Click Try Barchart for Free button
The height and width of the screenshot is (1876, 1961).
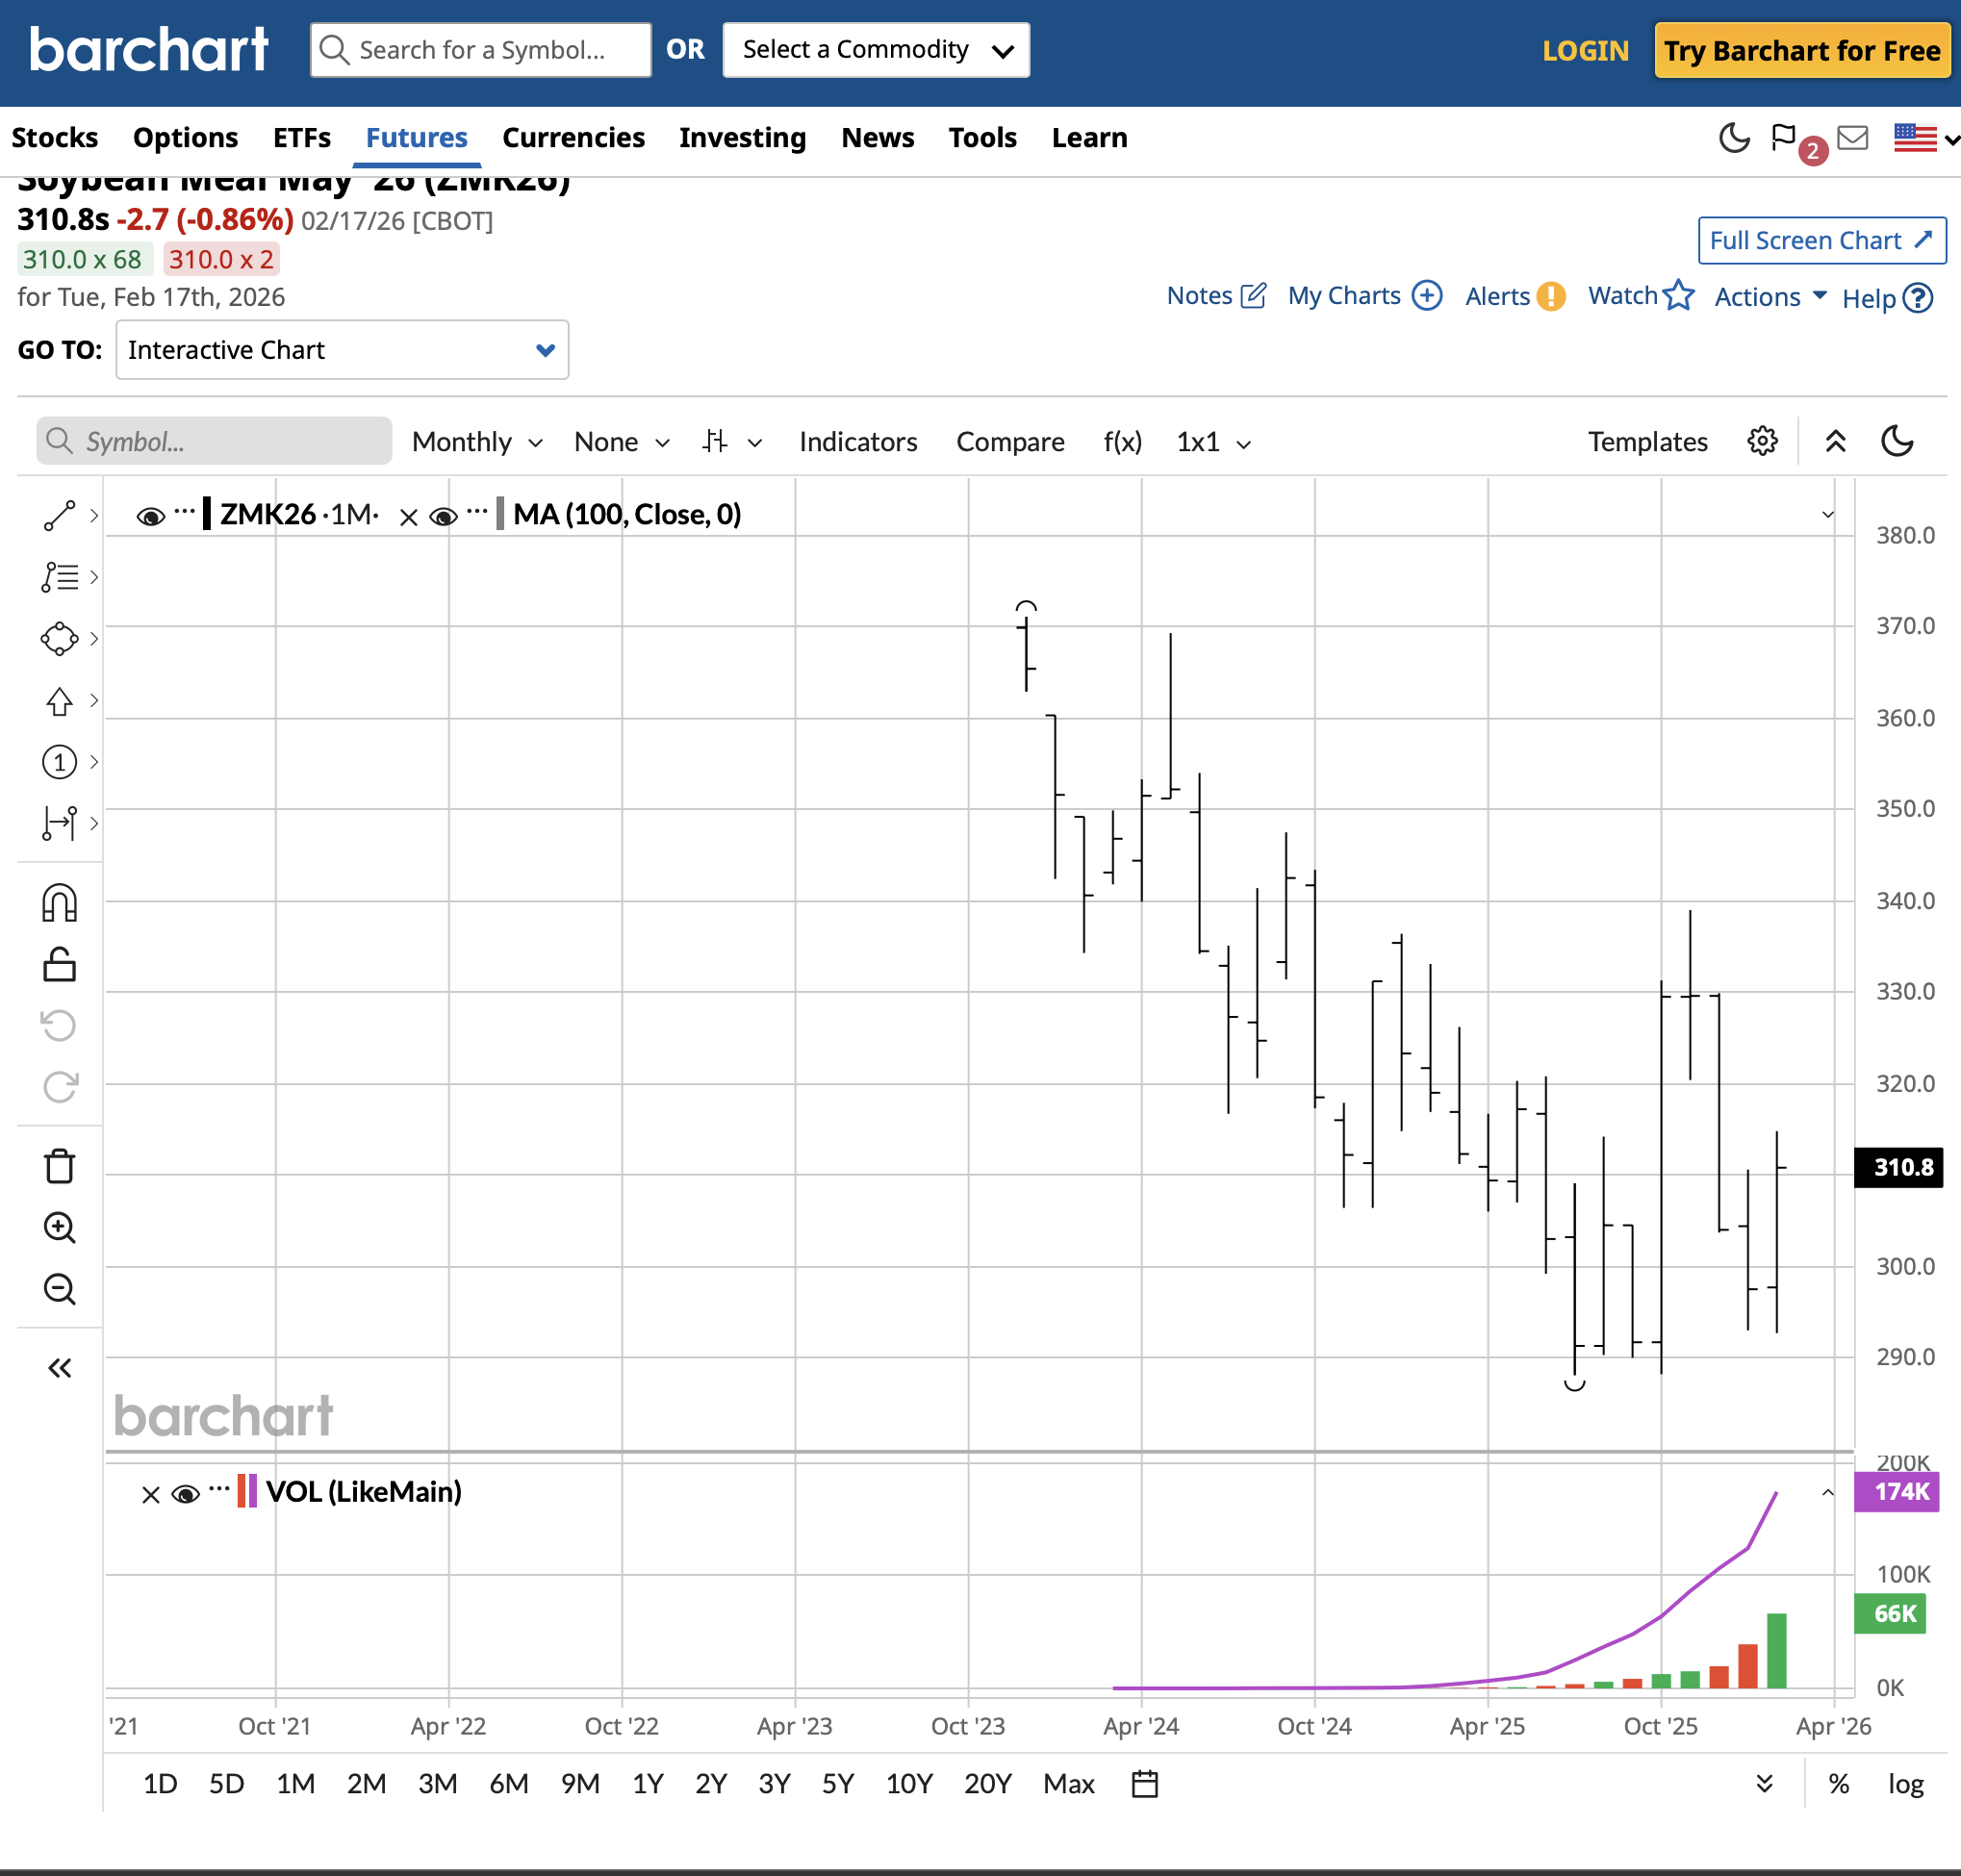click(x=1801, y=51)
